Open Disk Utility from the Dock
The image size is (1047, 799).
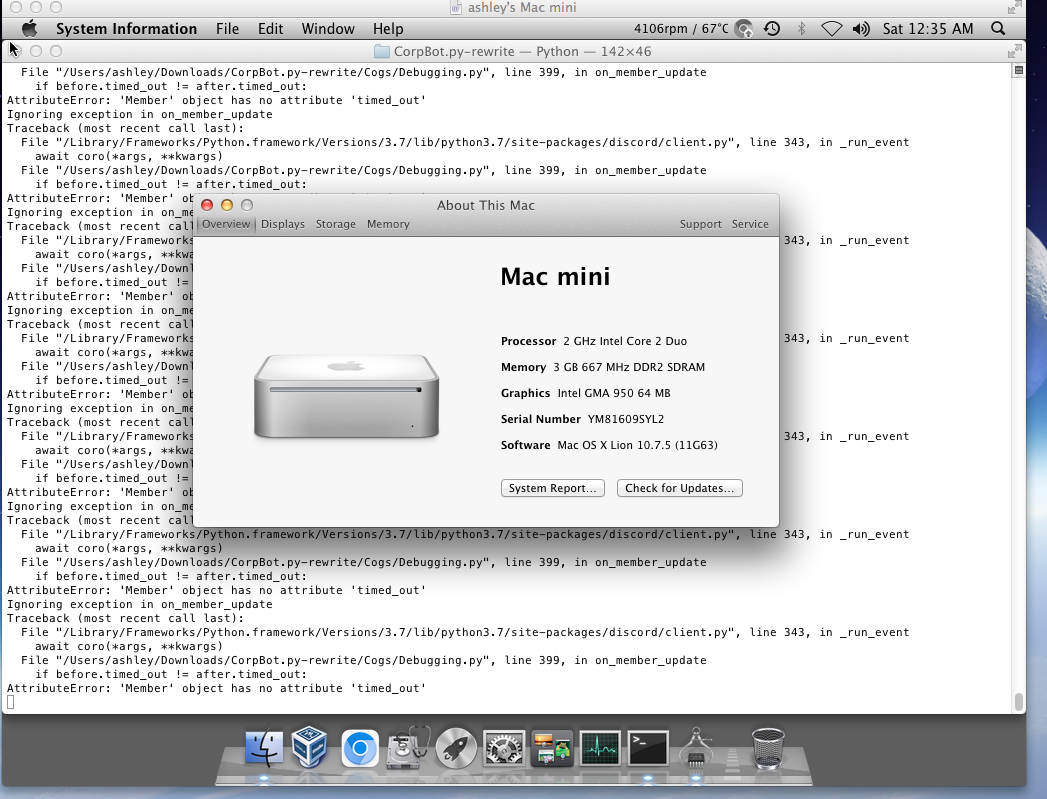(x=407, y=748)
